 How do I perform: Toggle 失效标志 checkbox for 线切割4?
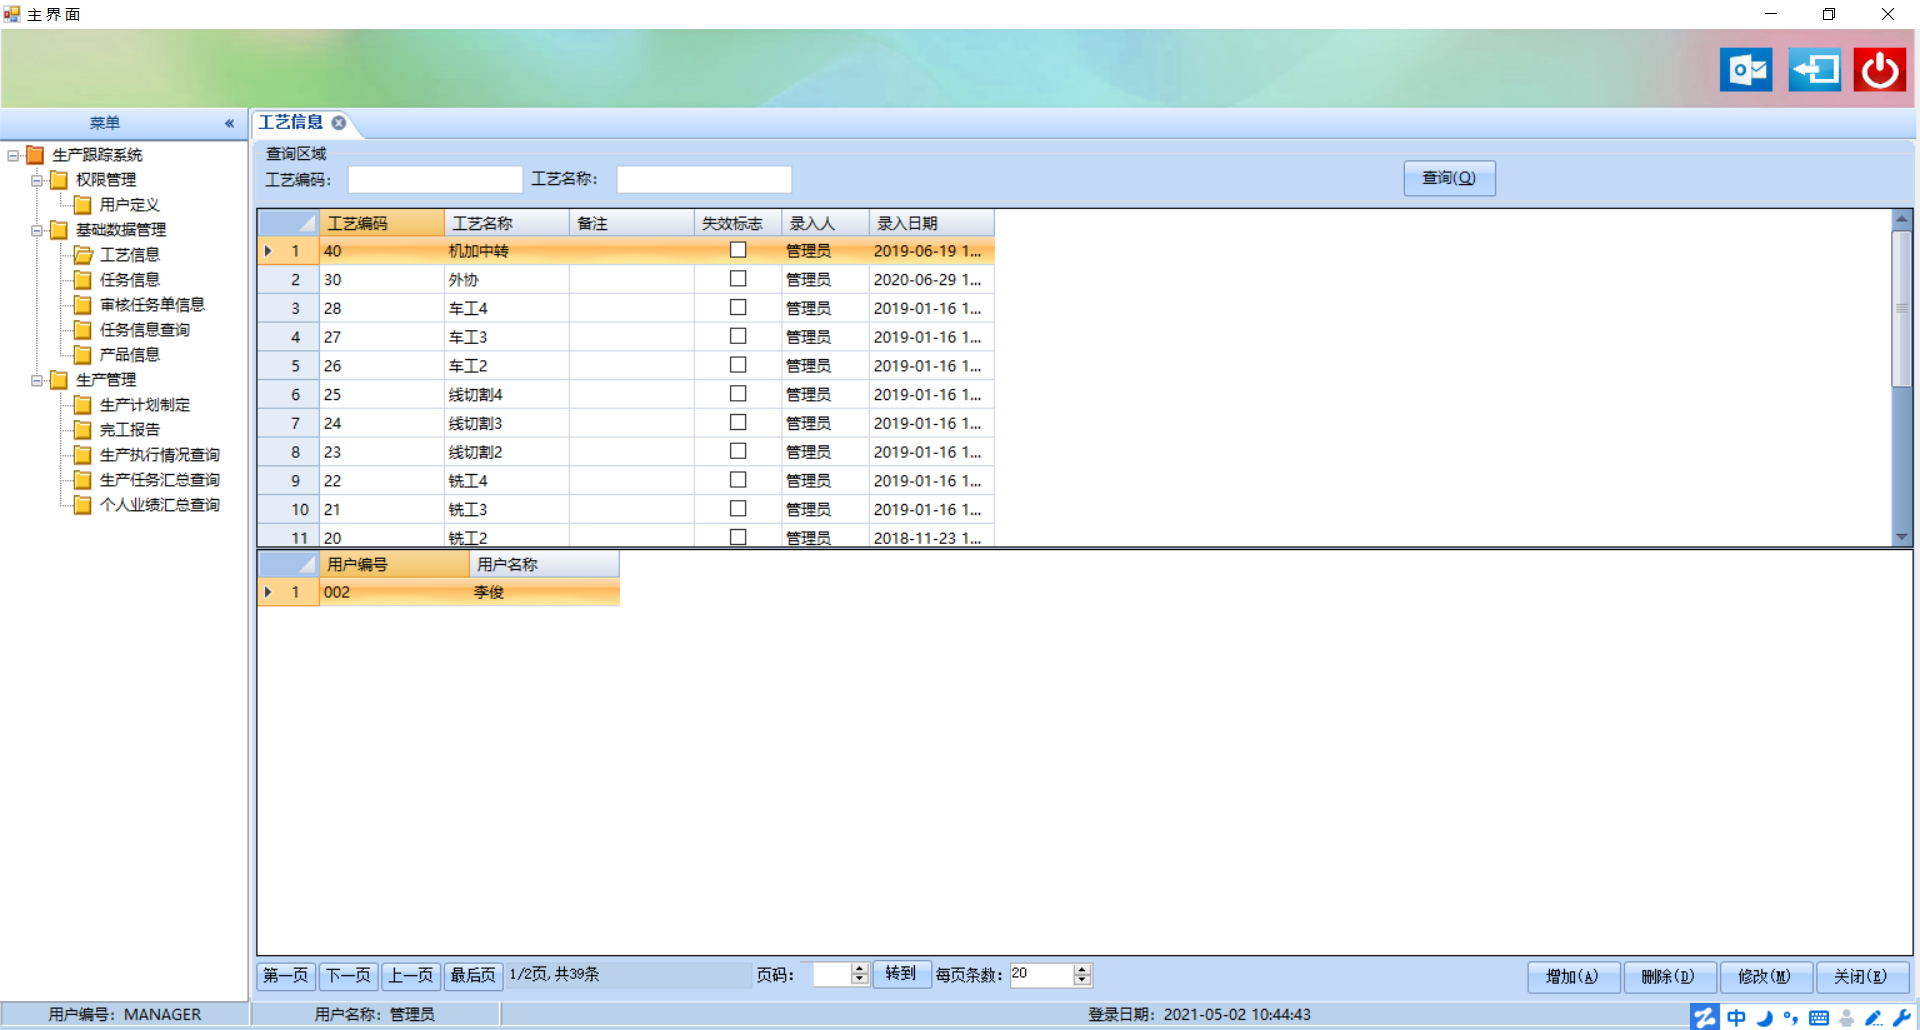(x=738, y=394)
